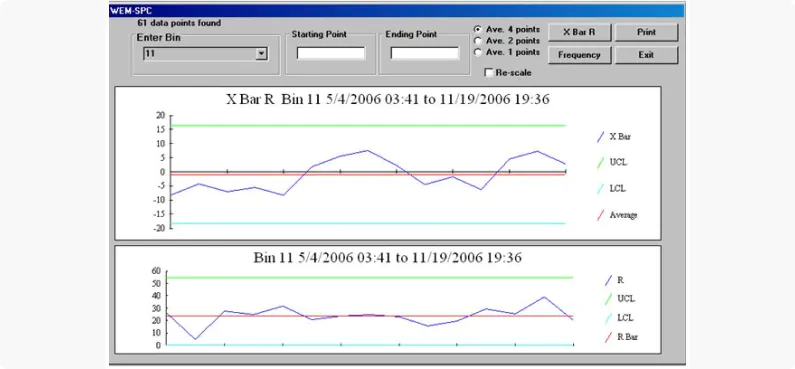Click the lower chart Bin 11 title
This screenshot has height=369, width=795.
[387, 258]
